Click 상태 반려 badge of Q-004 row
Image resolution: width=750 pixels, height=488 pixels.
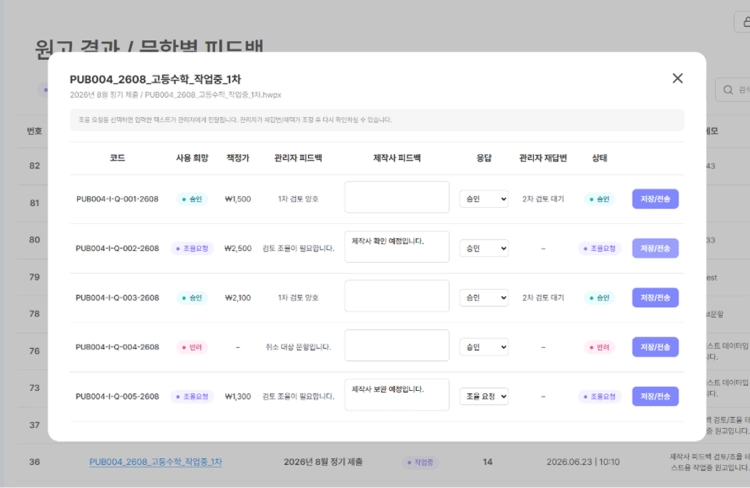[x=599, y=347]
